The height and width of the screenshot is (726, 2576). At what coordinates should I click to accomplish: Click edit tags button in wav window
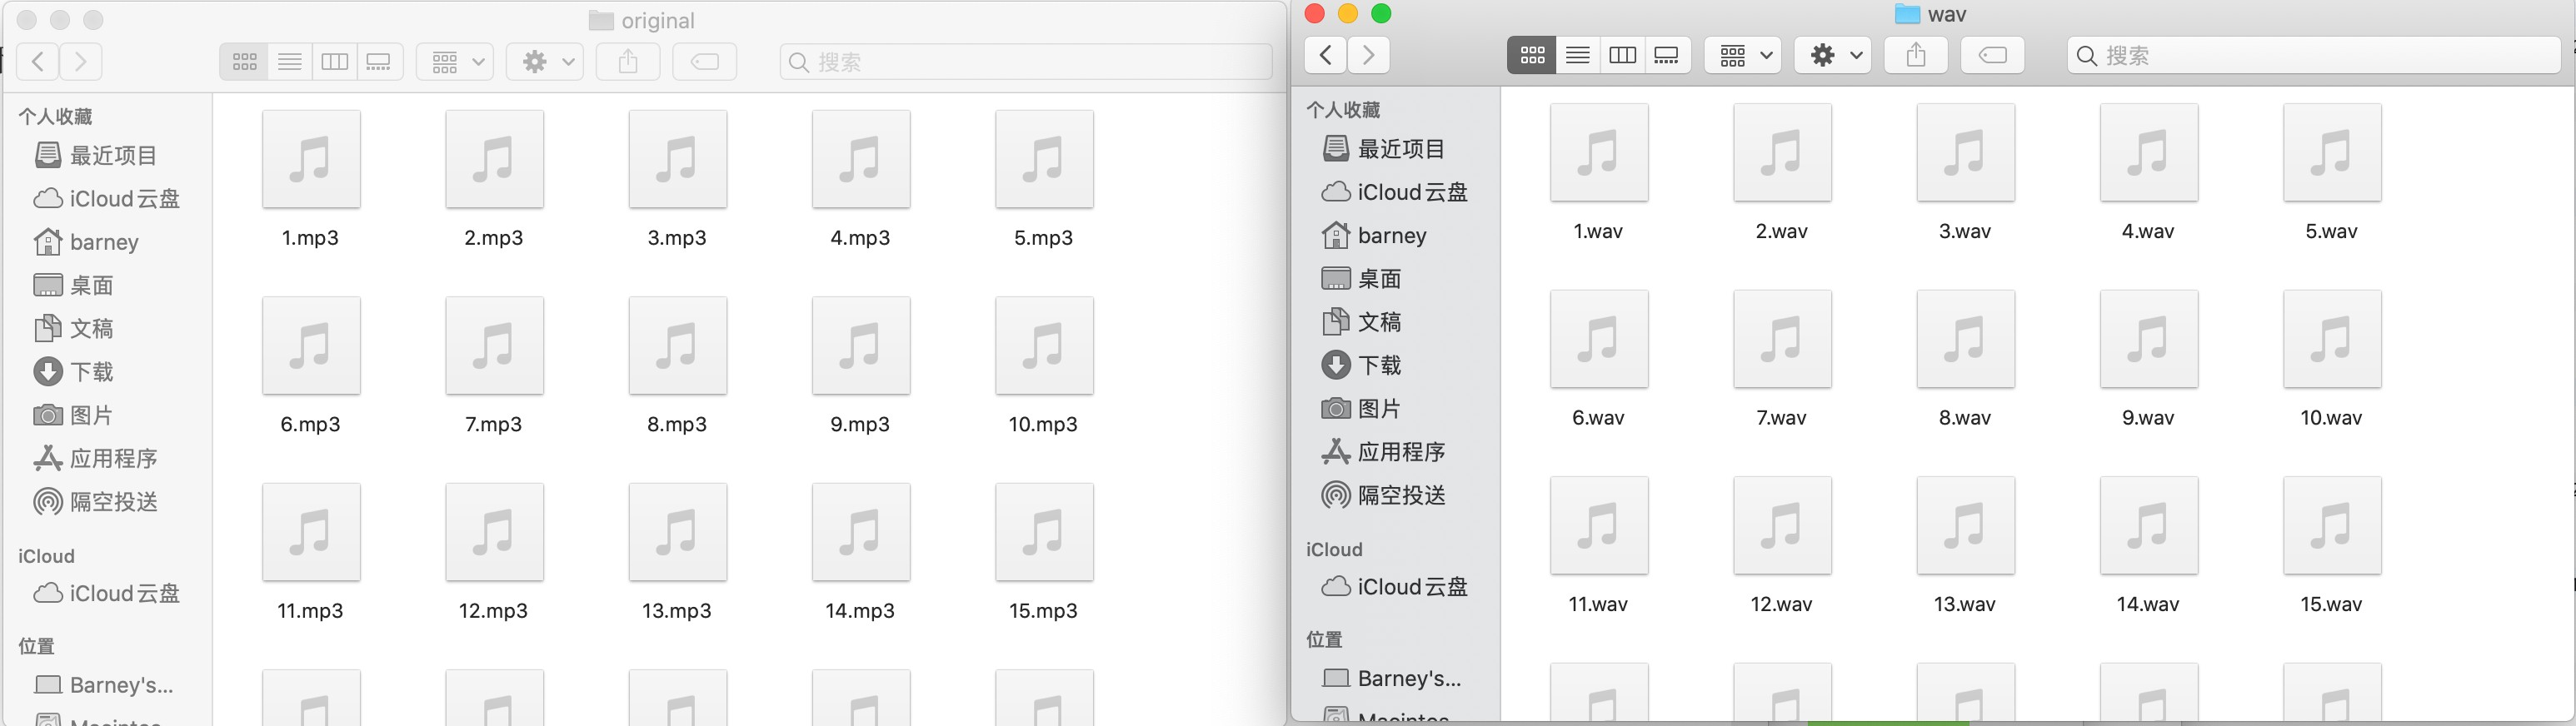1993,55
